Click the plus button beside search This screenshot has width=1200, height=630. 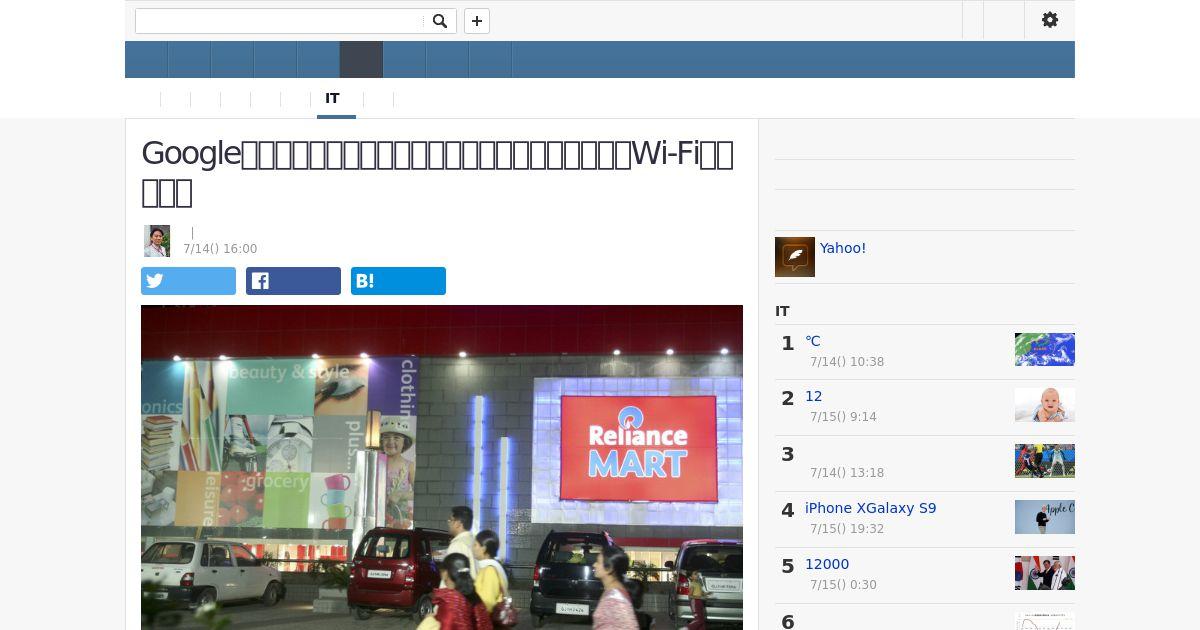pyautogui.click(x=477, y=21)
